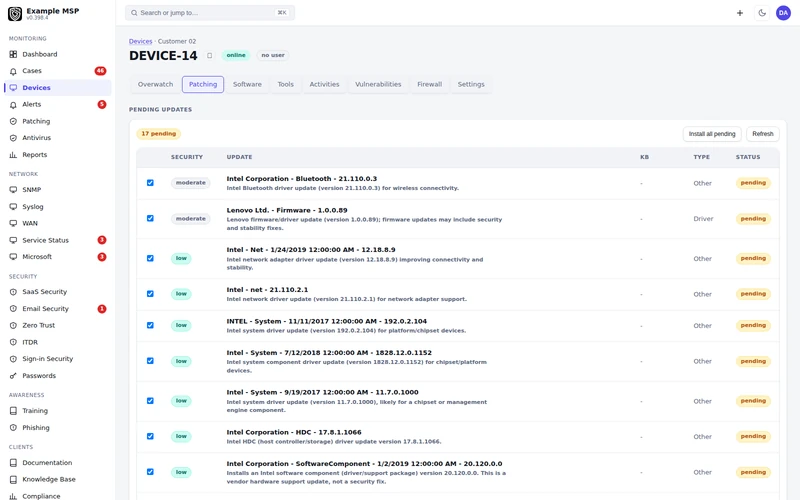This screenshot has height=500, width=800.
Task: Open the Vulnerabilities tab
Action: 378,84
